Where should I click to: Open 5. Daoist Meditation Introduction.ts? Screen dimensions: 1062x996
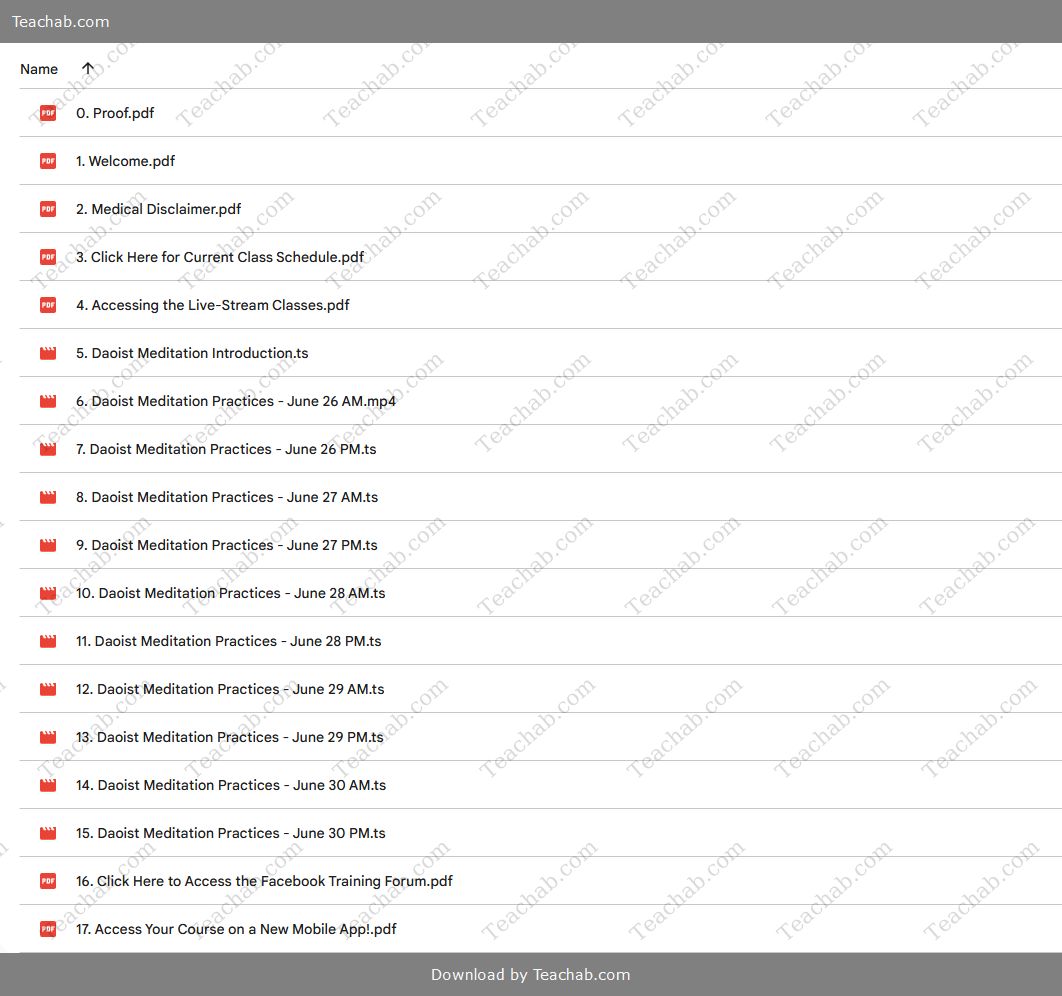(192, 353)
